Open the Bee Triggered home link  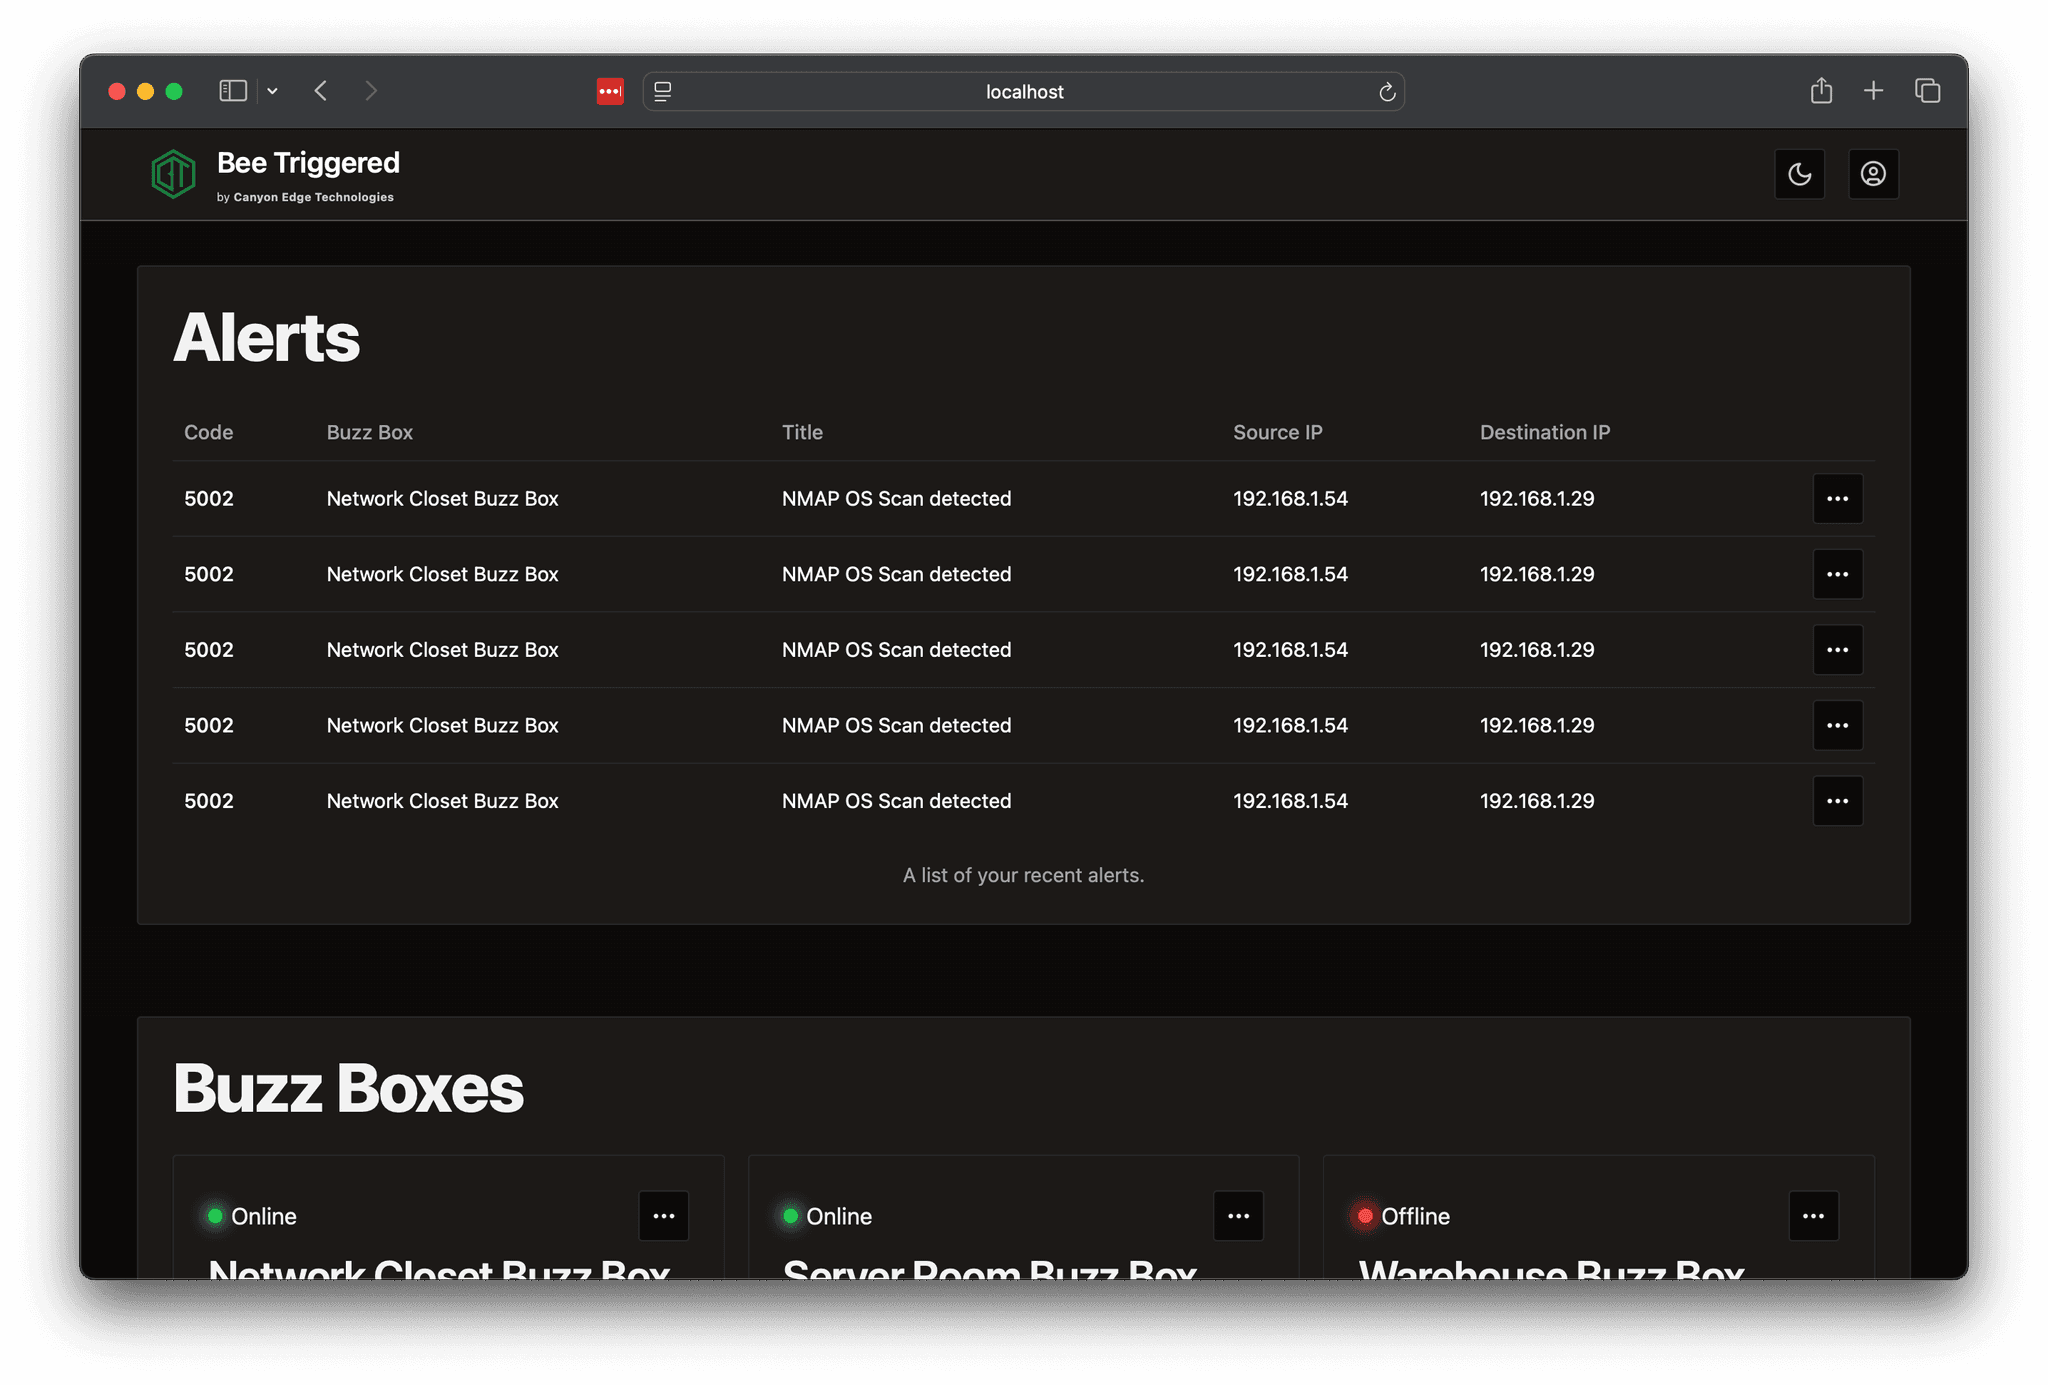coord(308,163)
